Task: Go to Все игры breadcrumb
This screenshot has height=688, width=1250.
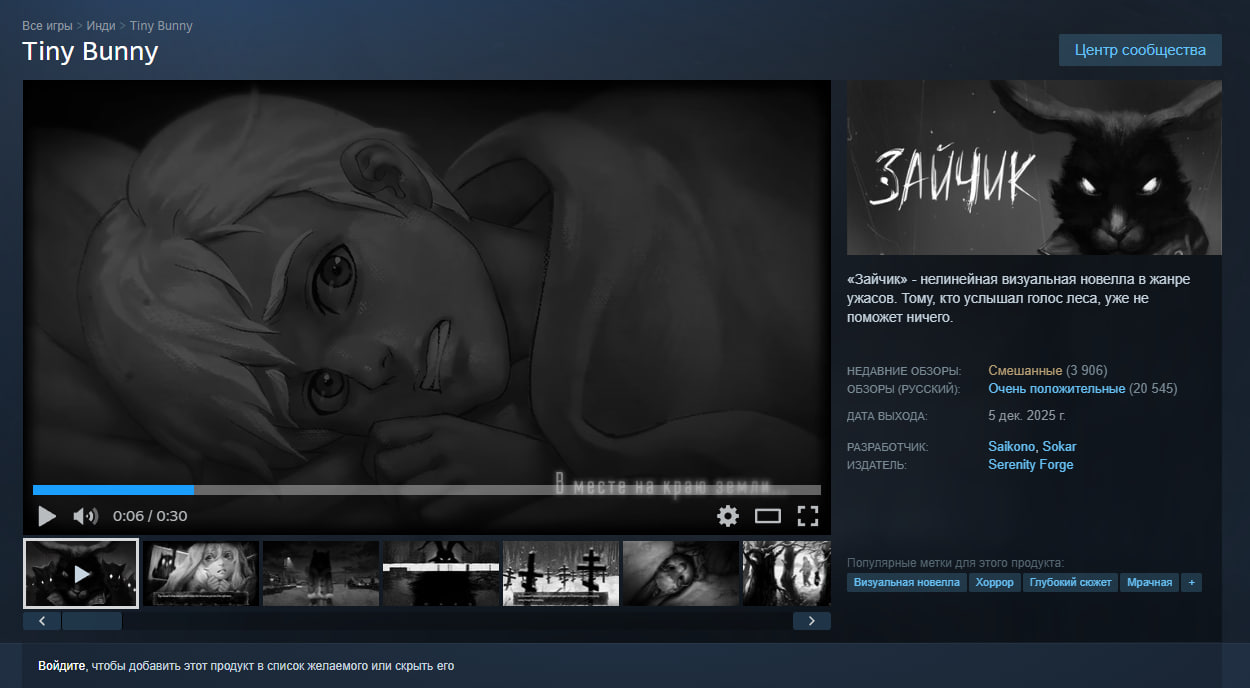Action: pyautogui.click(x=47, y=25)
